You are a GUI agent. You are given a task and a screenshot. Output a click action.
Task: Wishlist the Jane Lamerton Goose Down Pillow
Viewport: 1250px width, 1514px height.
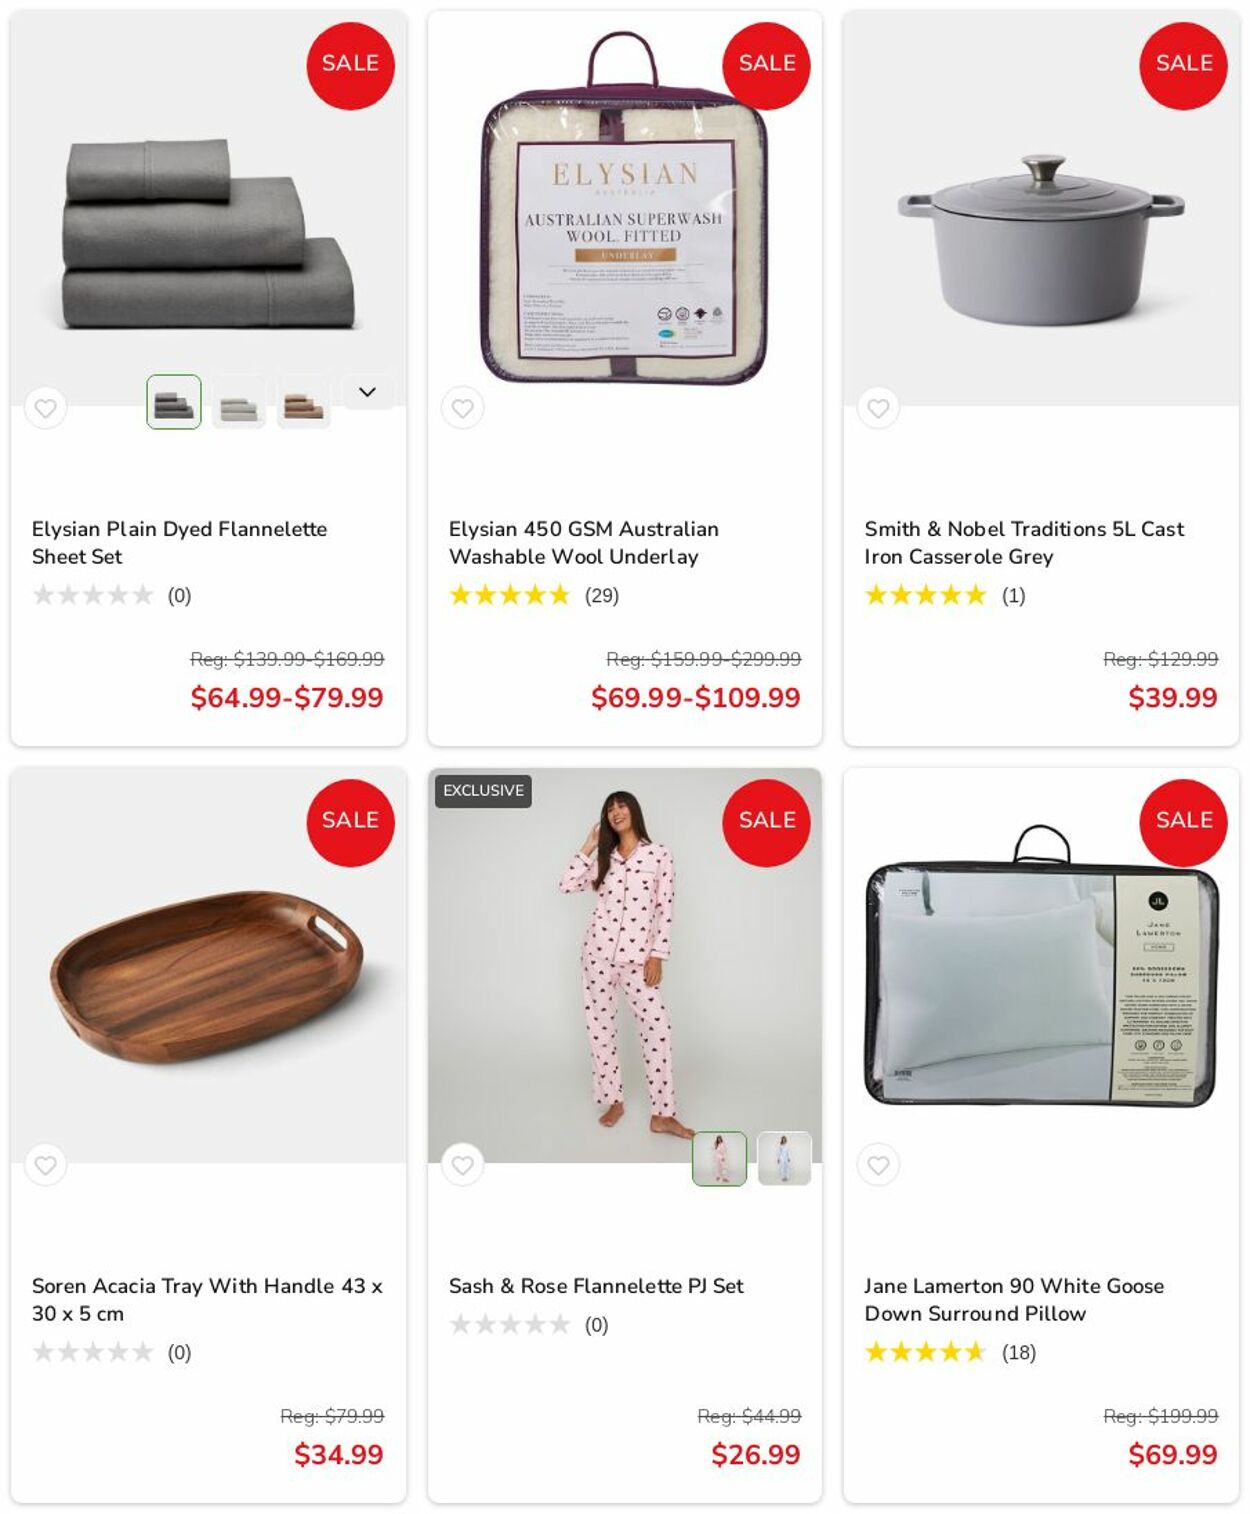tap(878, 1165)
